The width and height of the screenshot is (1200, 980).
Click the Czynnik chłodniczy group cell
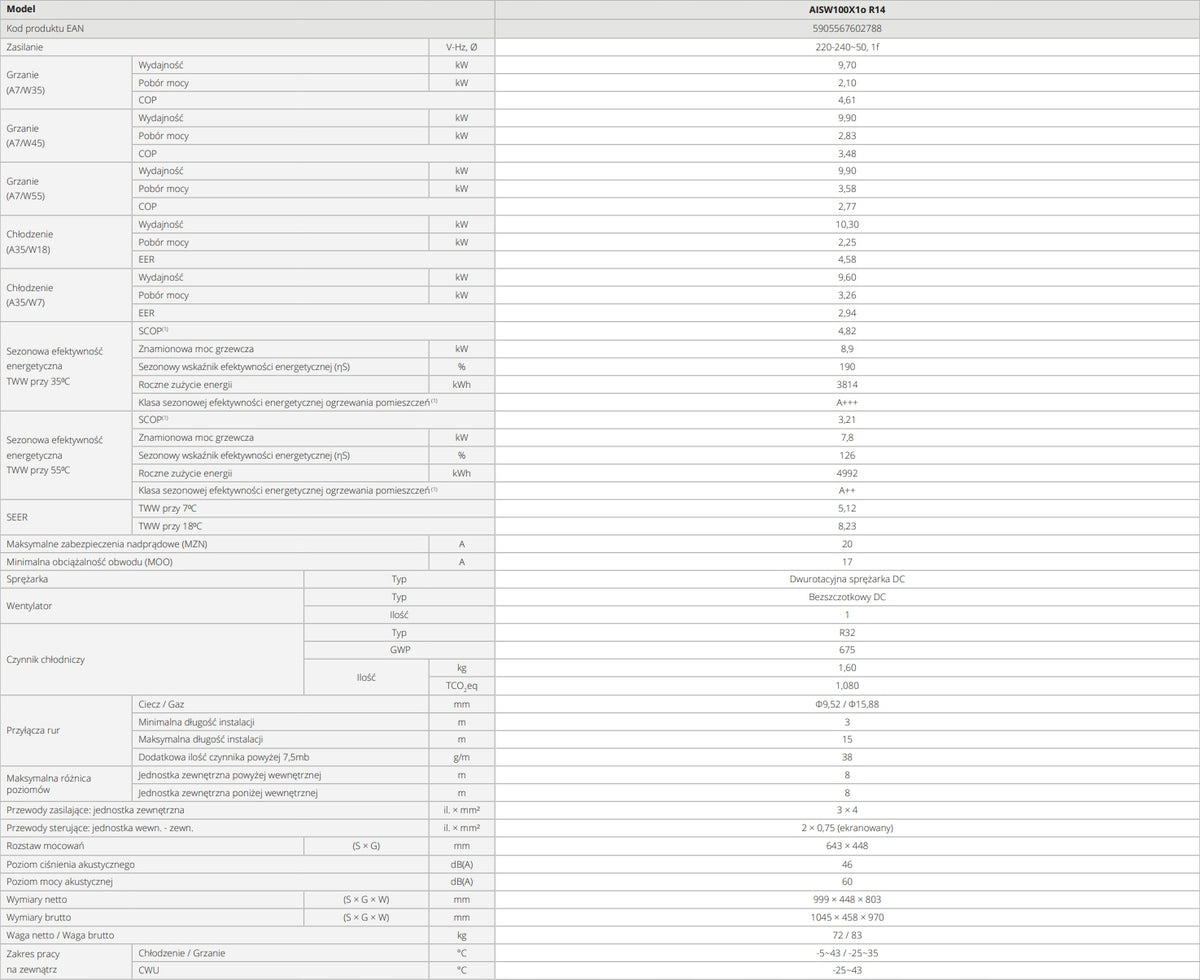click(151, 659)
